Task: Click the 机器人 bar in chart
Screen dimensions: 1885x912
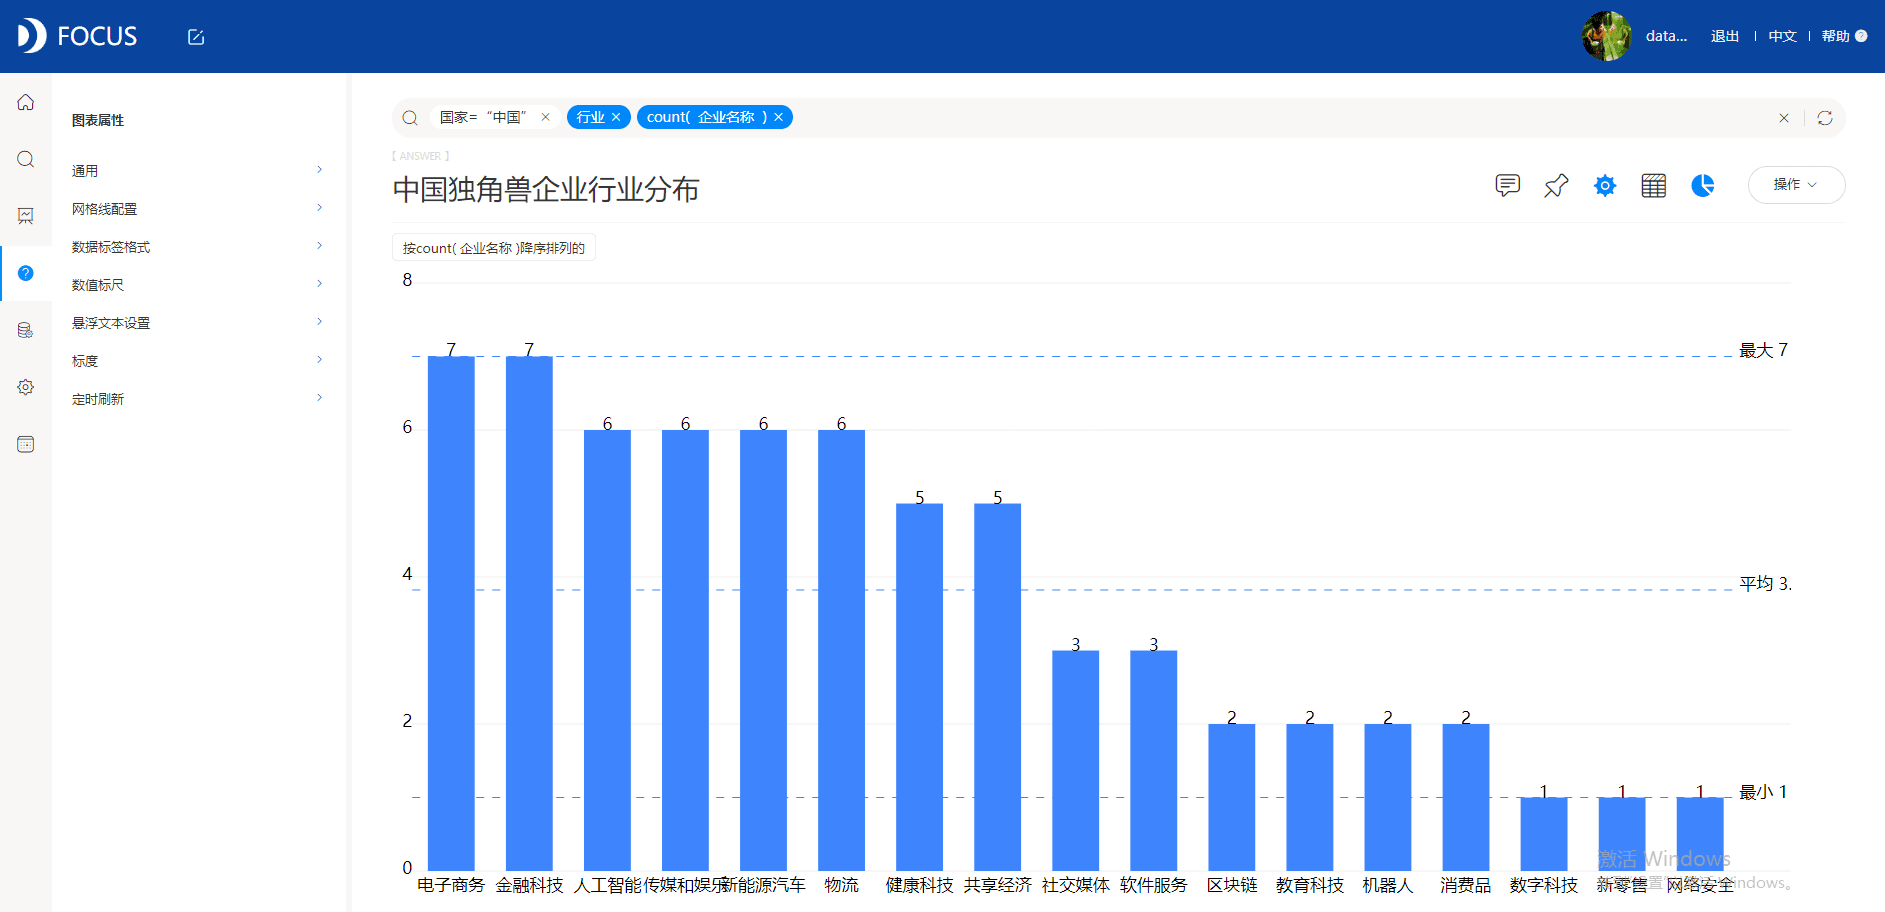Action: [x=1387, y=797]
